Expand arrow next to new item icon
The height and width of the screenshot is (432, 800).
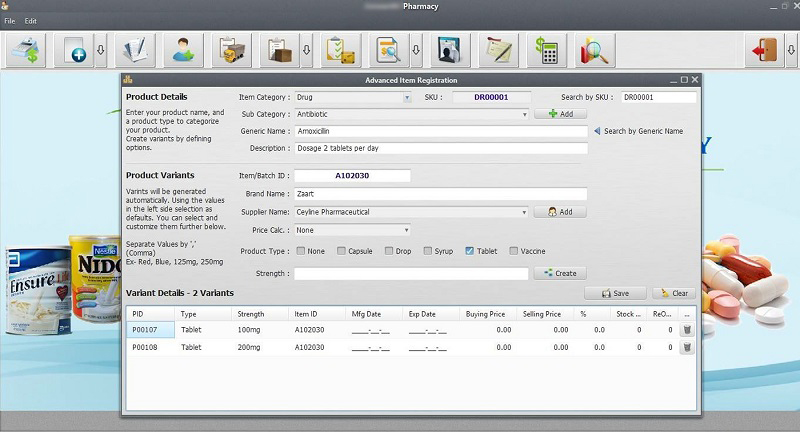point(101,50)
